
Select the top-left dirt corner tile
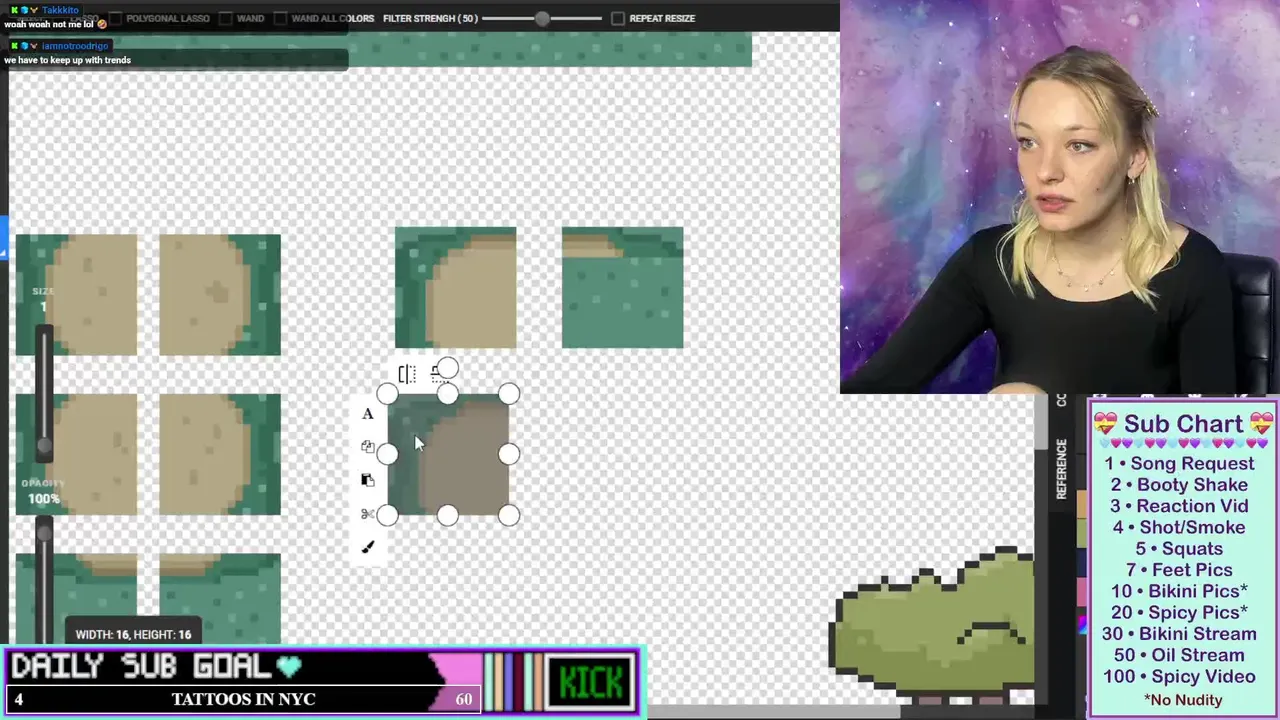(x=76, y=295)
